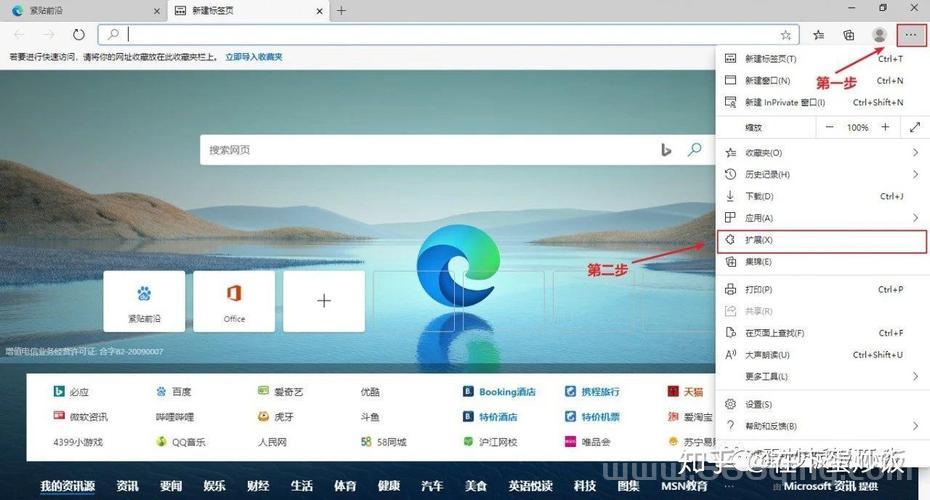Open the QQ音乐 link
The image size is (930, 500).
click(181, 442)
